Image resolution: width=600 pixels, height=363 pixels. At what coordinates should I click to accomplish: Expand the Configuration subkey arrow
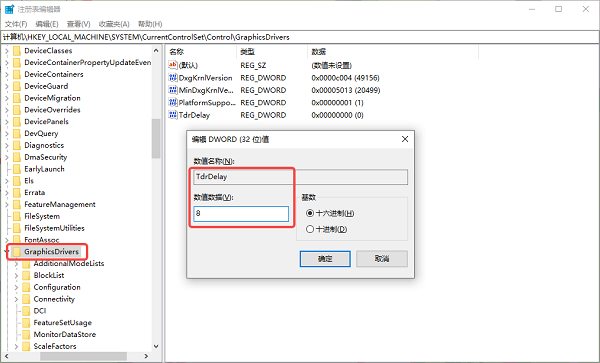[16, 287]
